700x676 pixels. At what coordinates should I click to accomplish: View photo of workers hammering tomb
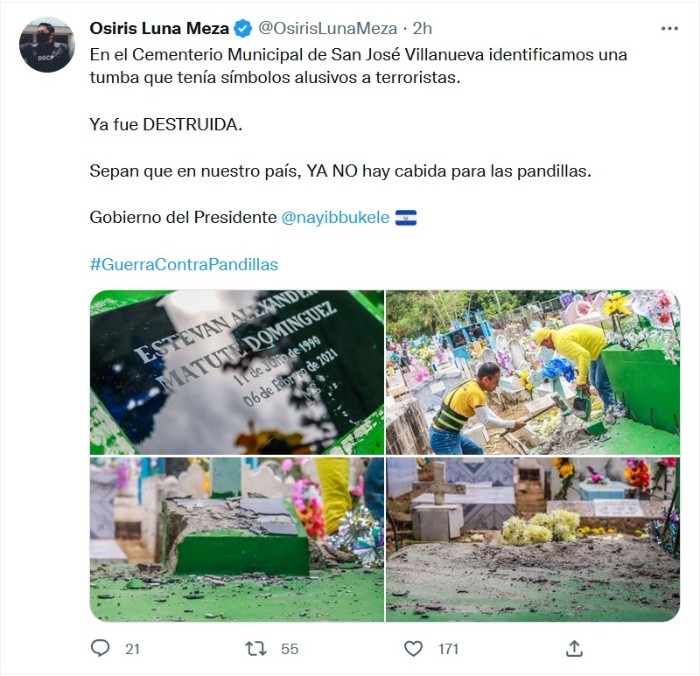(x=533, y=372)
